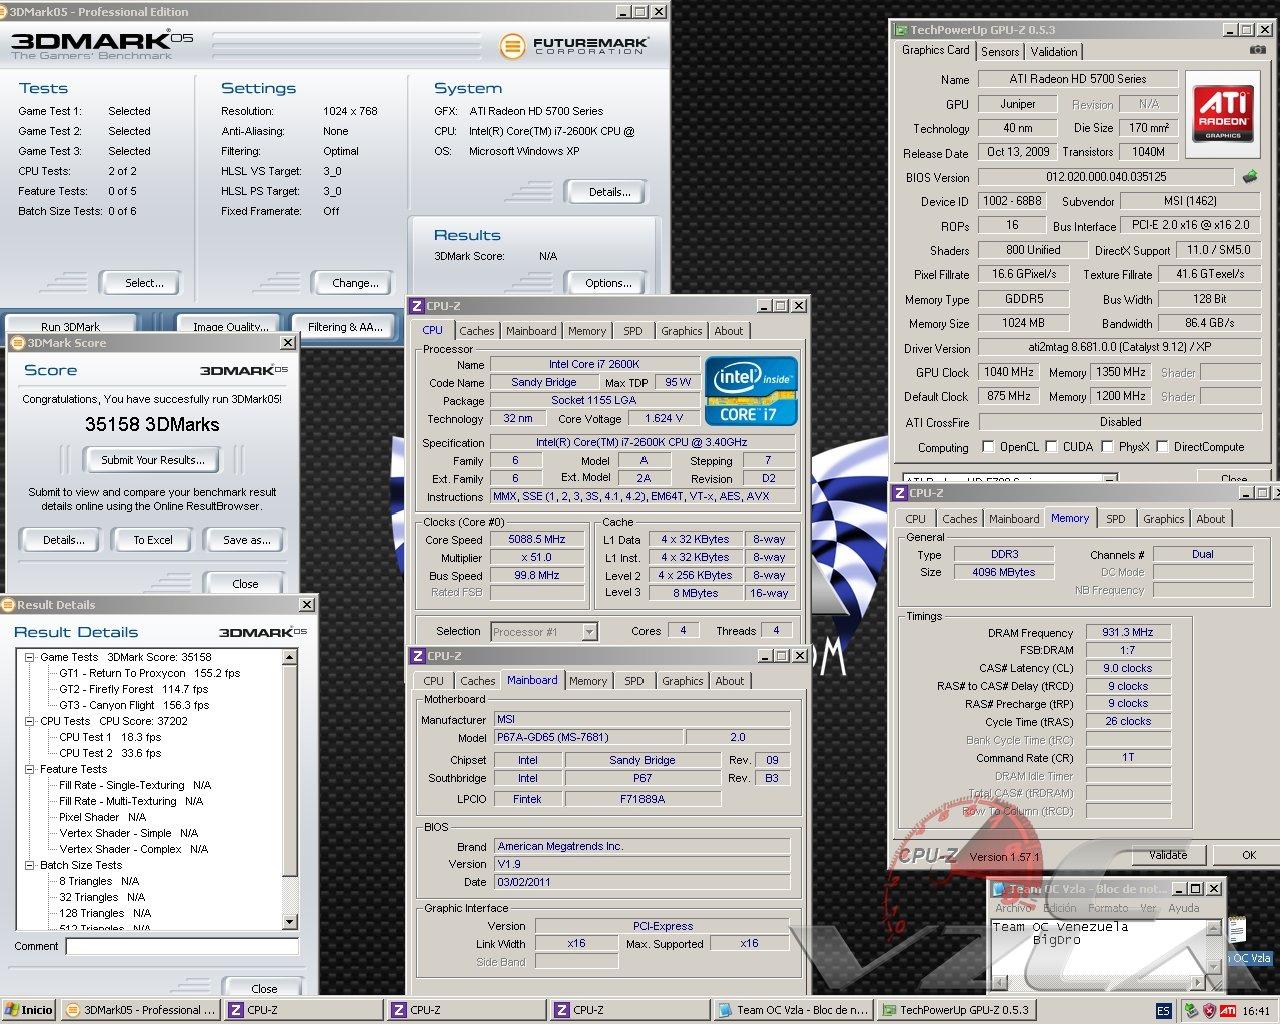Click the 3DMark Score dialog title icon

coord(18,343)
